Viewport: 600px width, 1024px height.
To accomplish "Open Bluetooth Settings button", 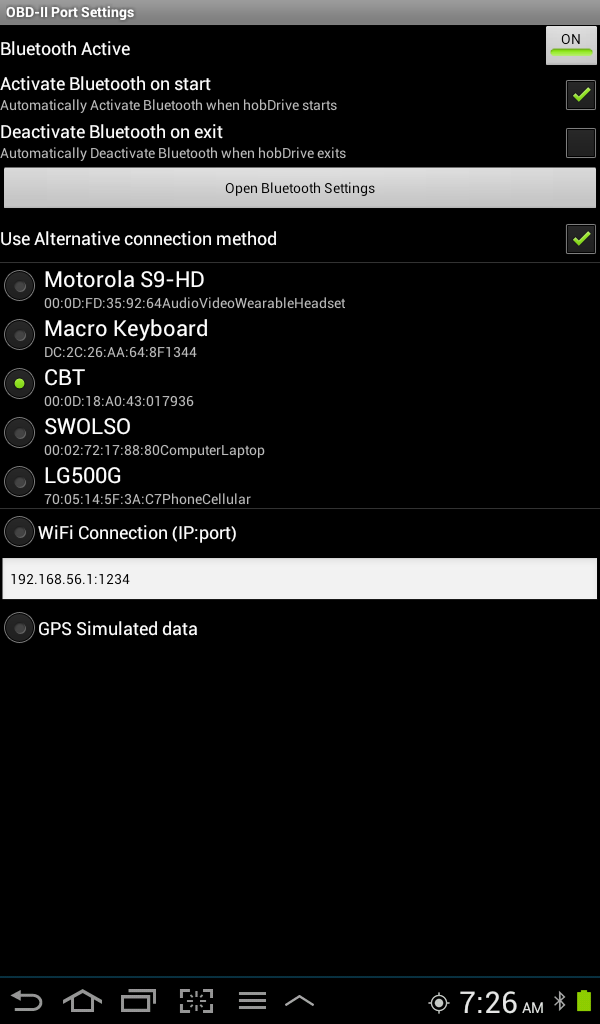I will point(300,188).
